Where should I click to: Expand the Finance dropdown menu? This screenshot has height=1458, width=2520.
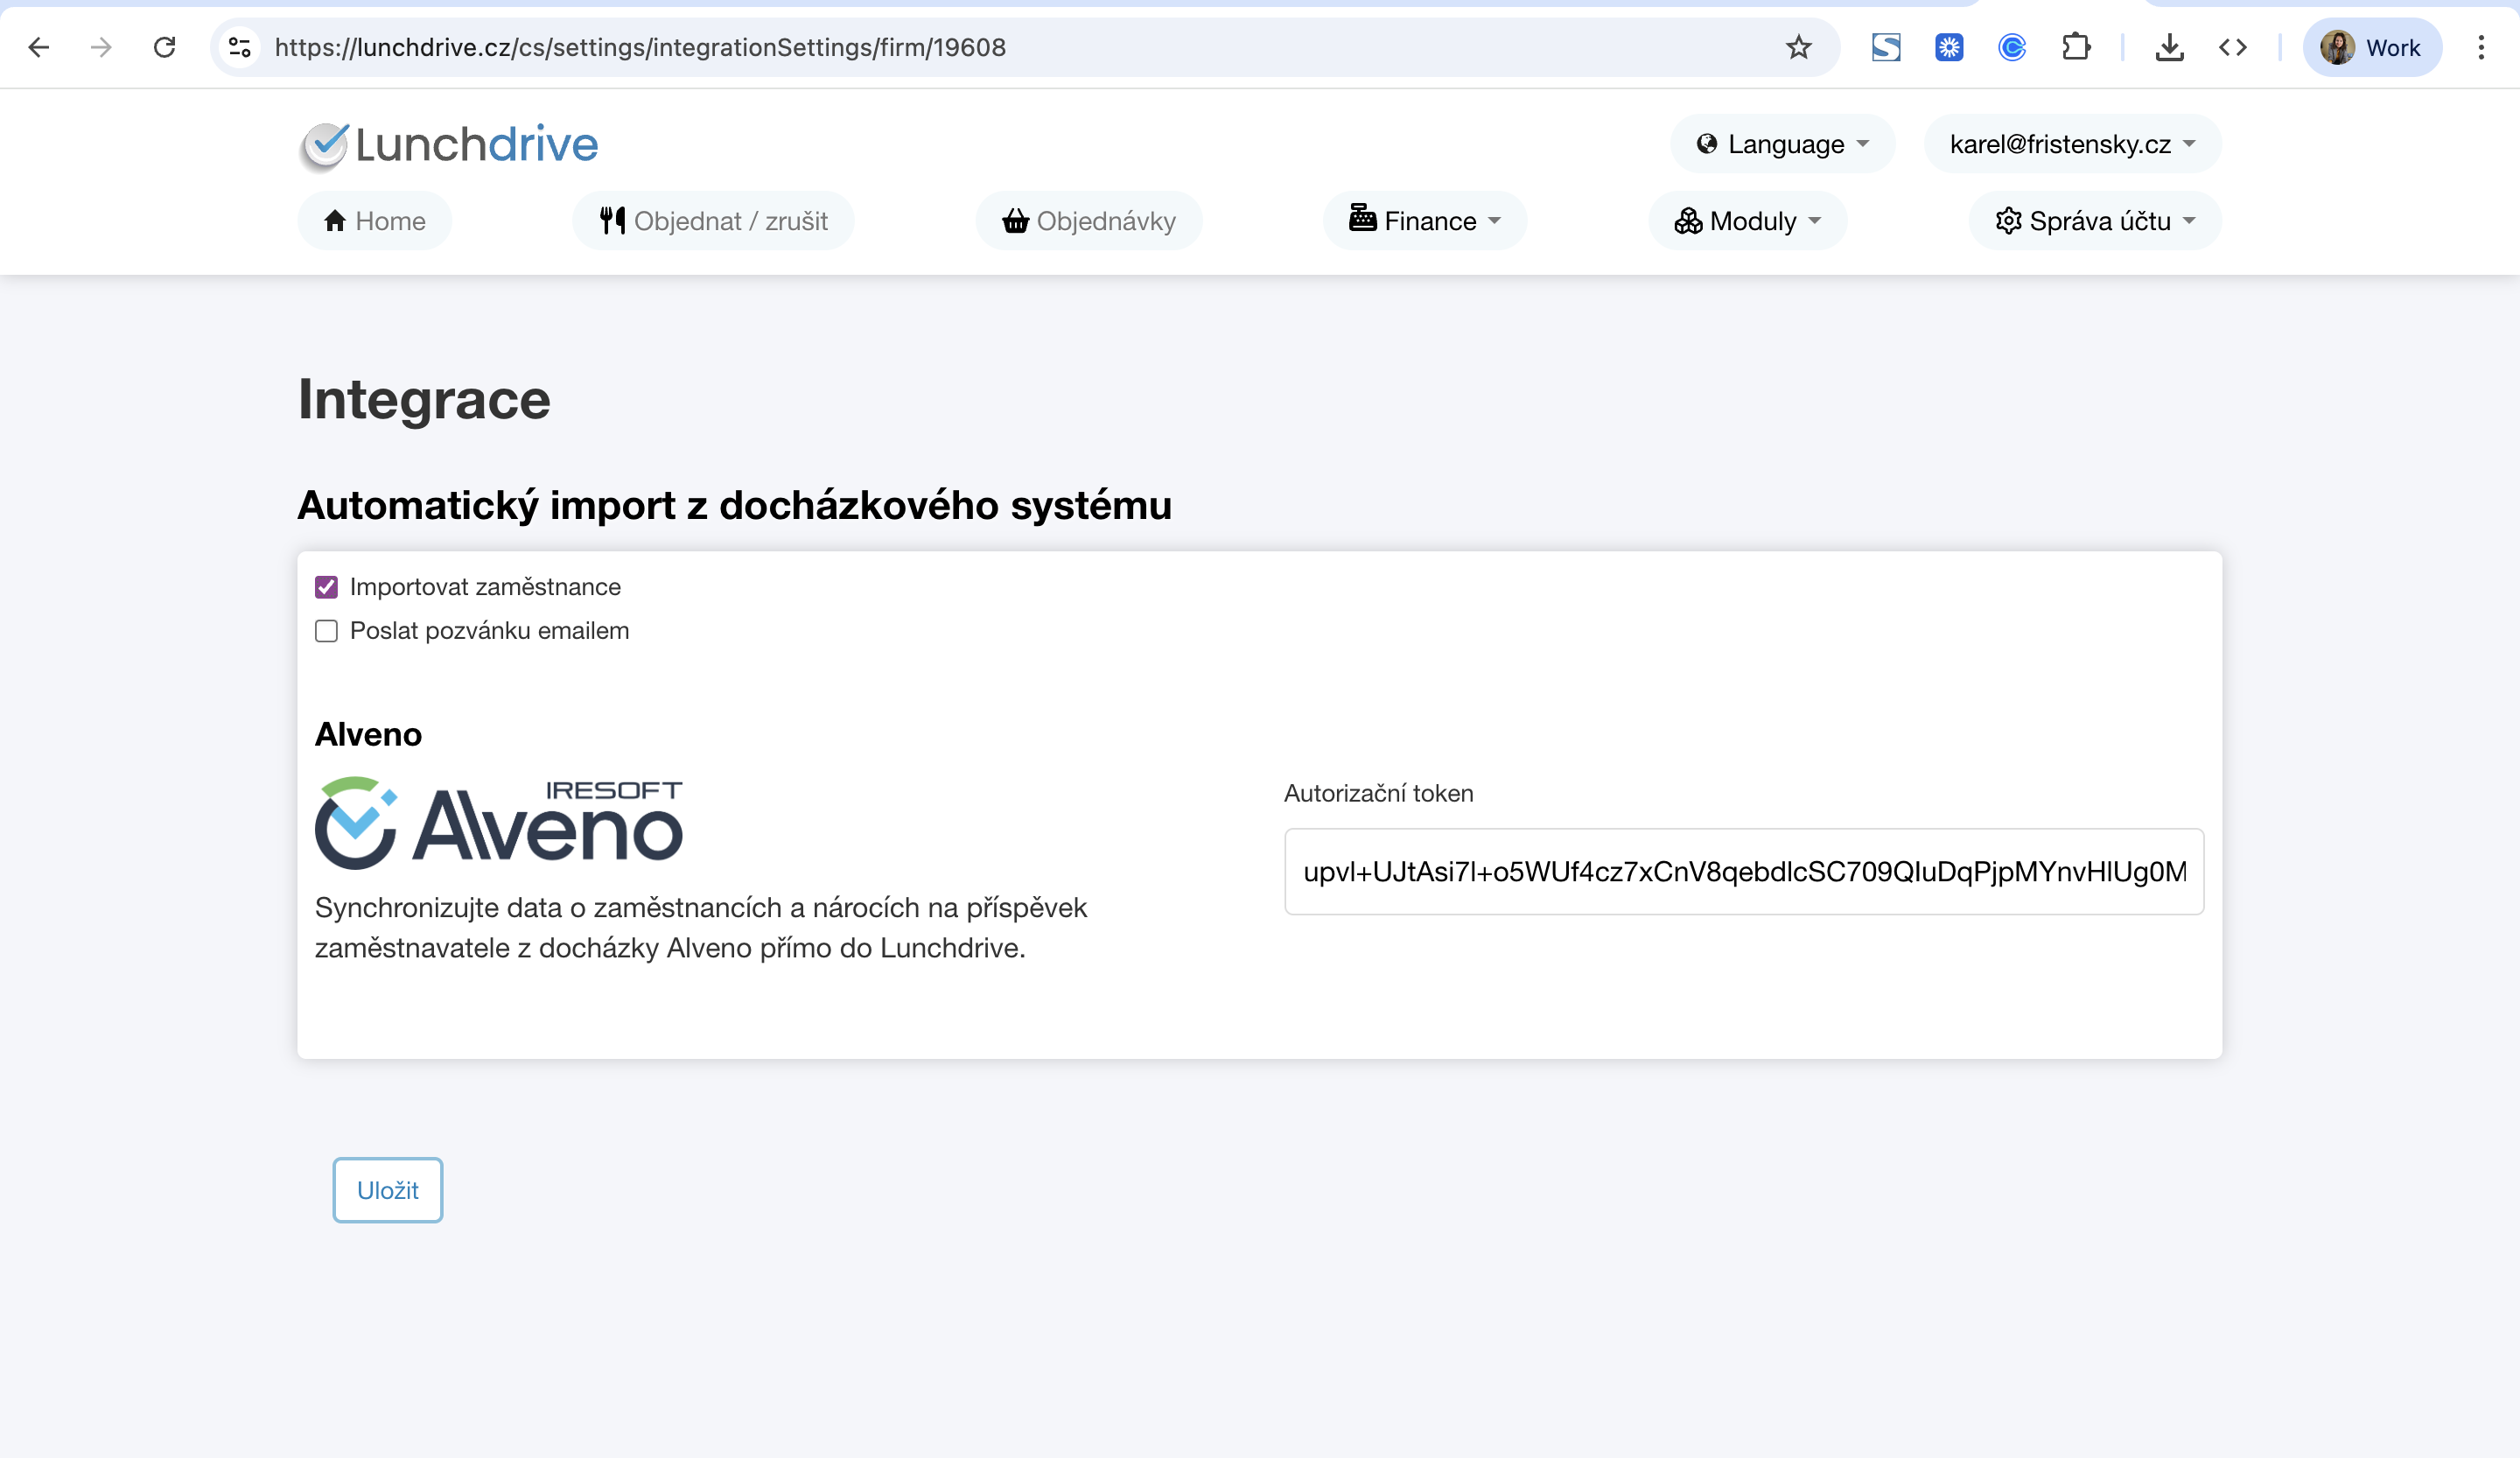click(x=1425, y=221)
